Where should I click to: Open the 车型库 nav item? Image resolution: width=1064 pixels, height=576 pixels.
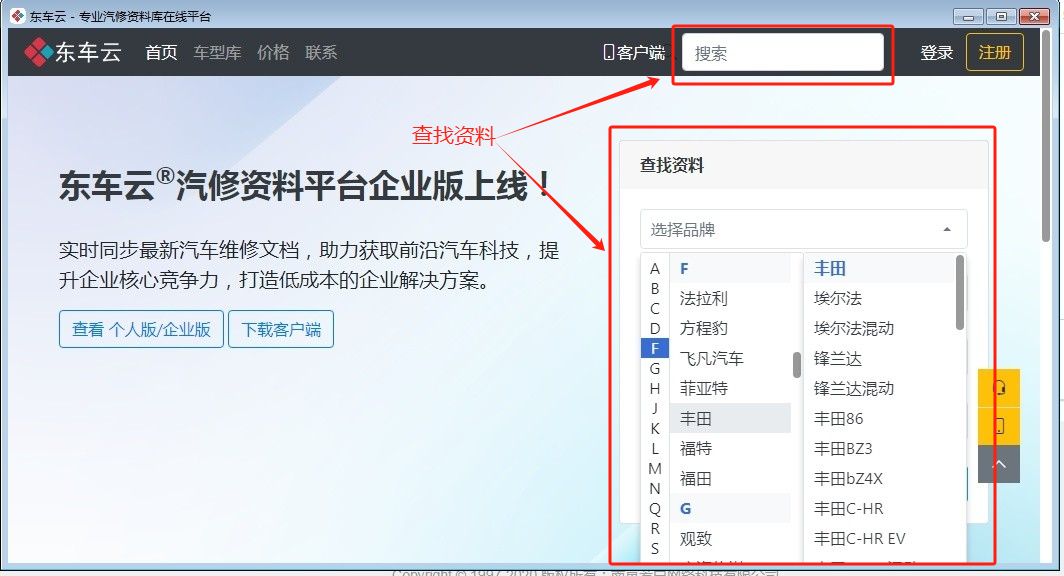(217, 53)
